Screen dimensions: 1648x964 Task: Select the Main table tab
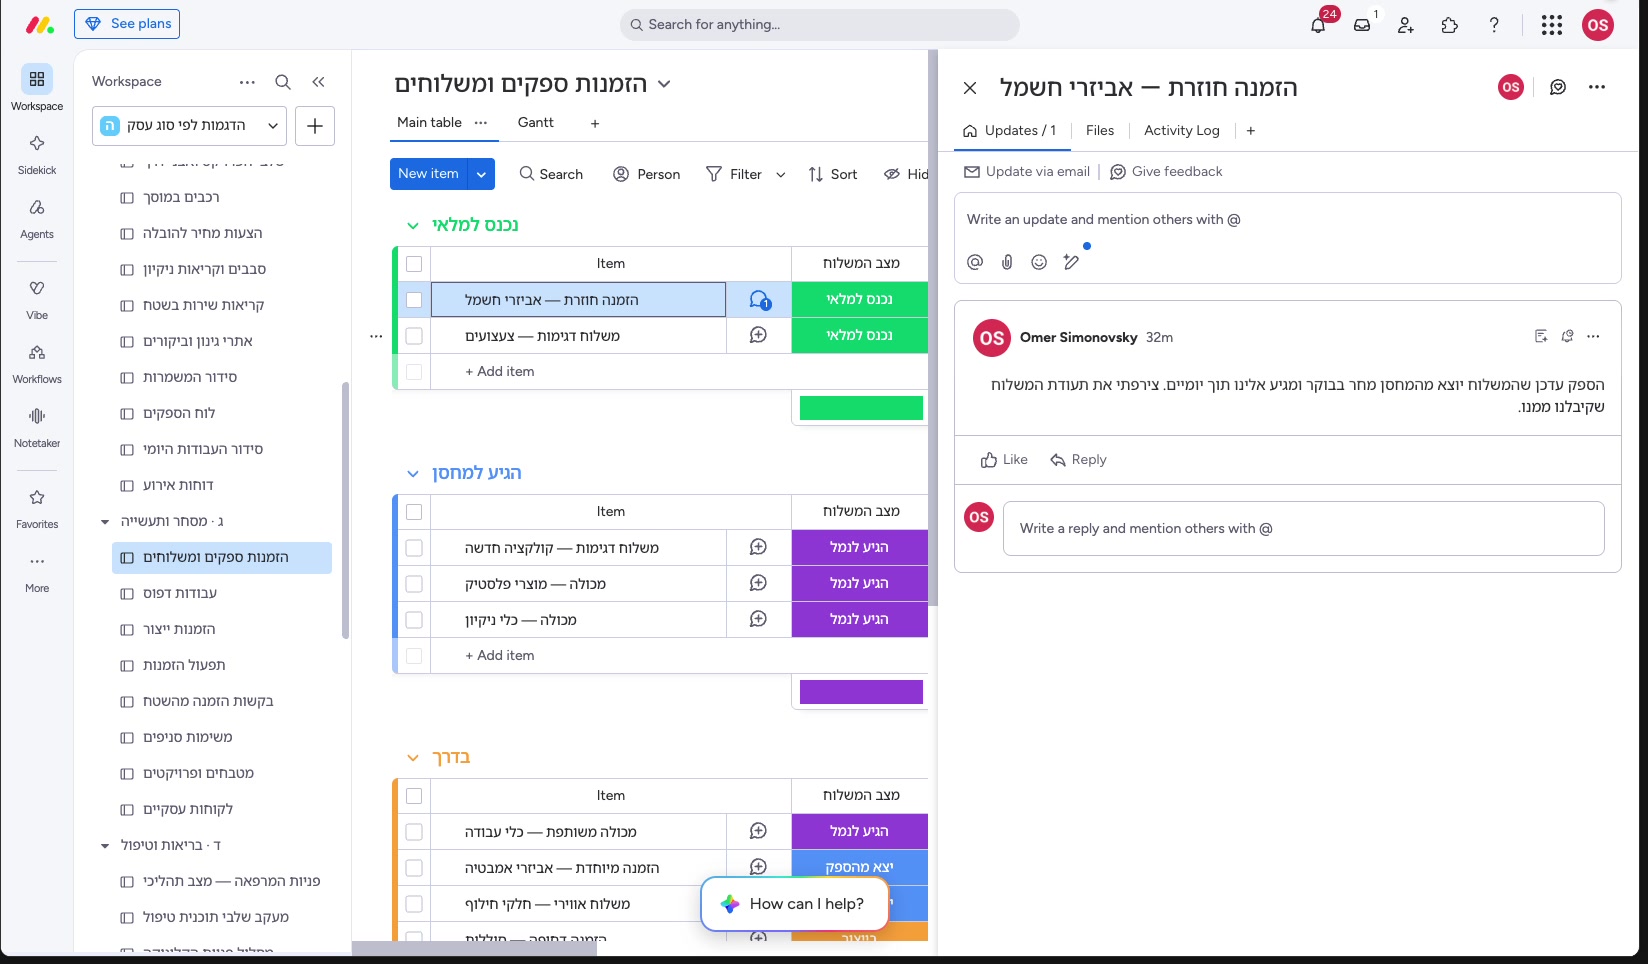click(x=429, y=122)
